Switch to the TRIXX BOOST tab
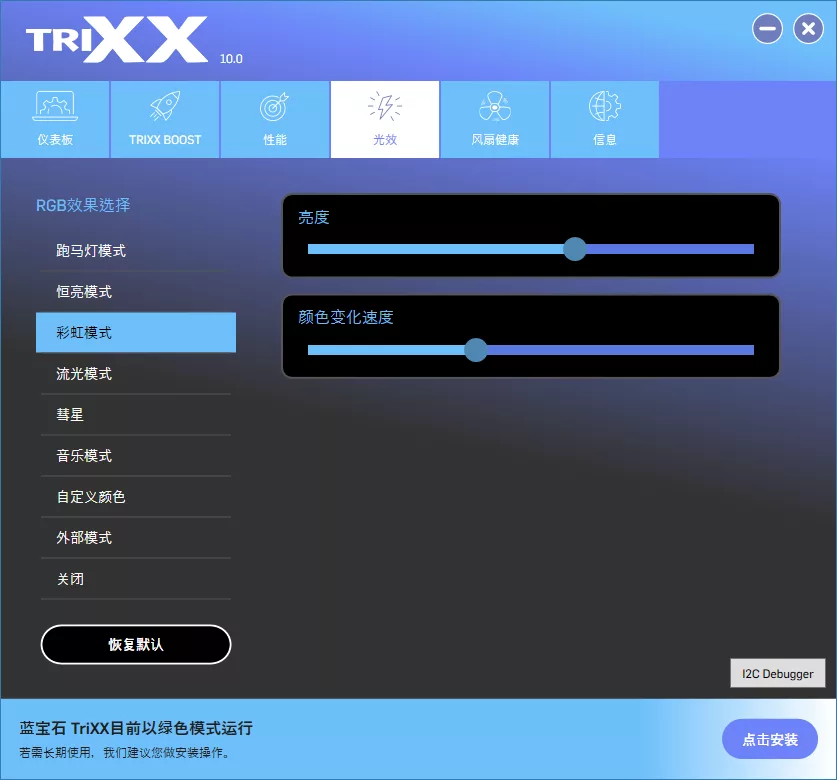Viewport: 837px width, 780px height. click(x=165, y=120)
